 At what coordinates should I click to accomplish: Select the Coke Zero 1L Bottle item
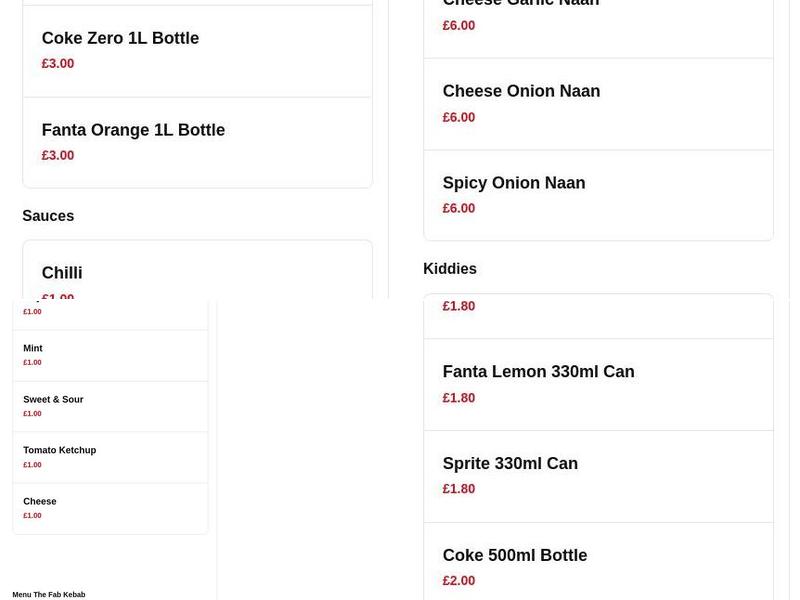coord(119,38)
